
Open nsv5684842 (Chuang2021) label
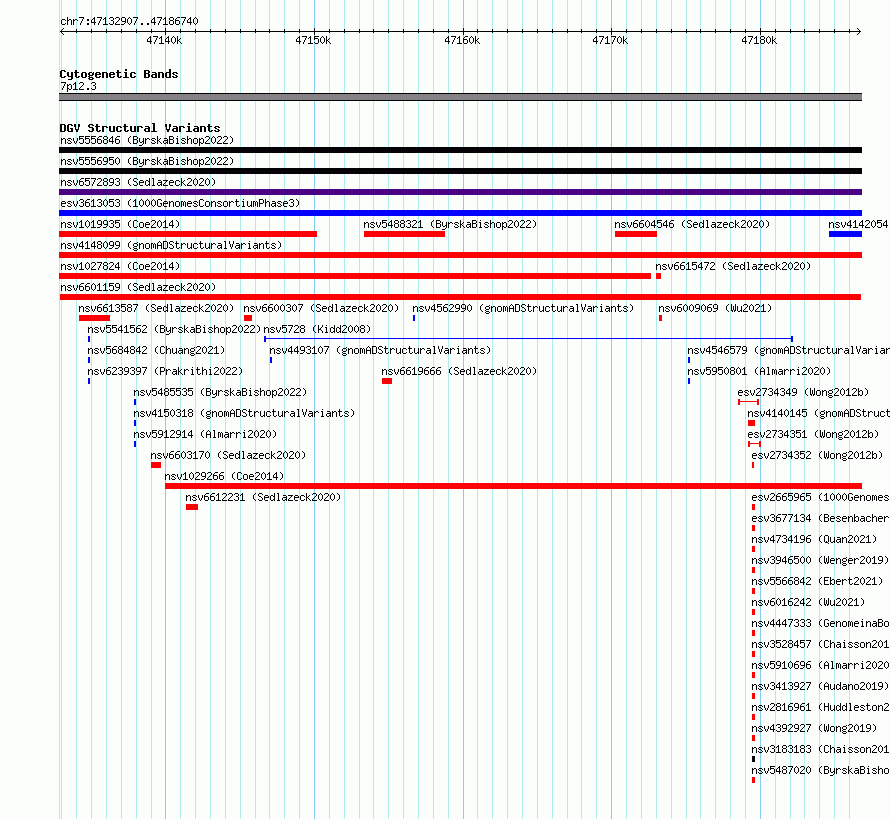point(156,350)
